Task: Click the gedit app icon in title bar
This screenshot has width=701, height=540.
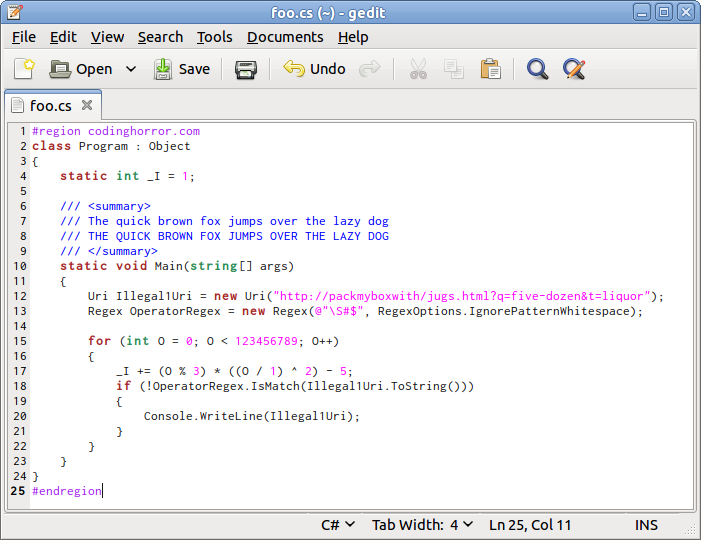Action: pos(15,12)
